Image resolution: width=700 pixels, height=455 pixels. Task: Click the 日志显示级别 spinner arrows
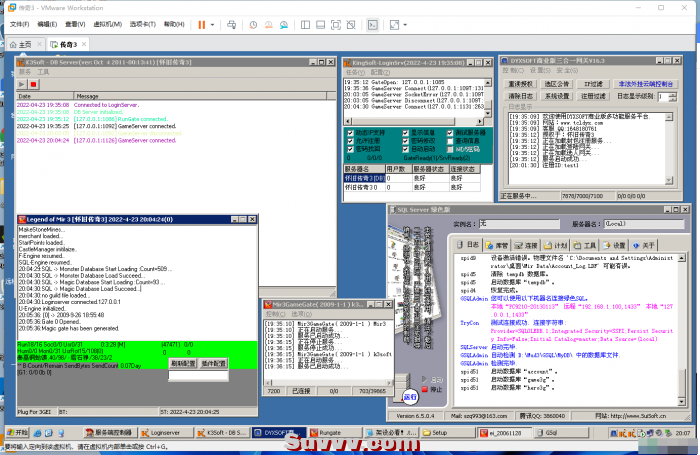click(672, 96)
